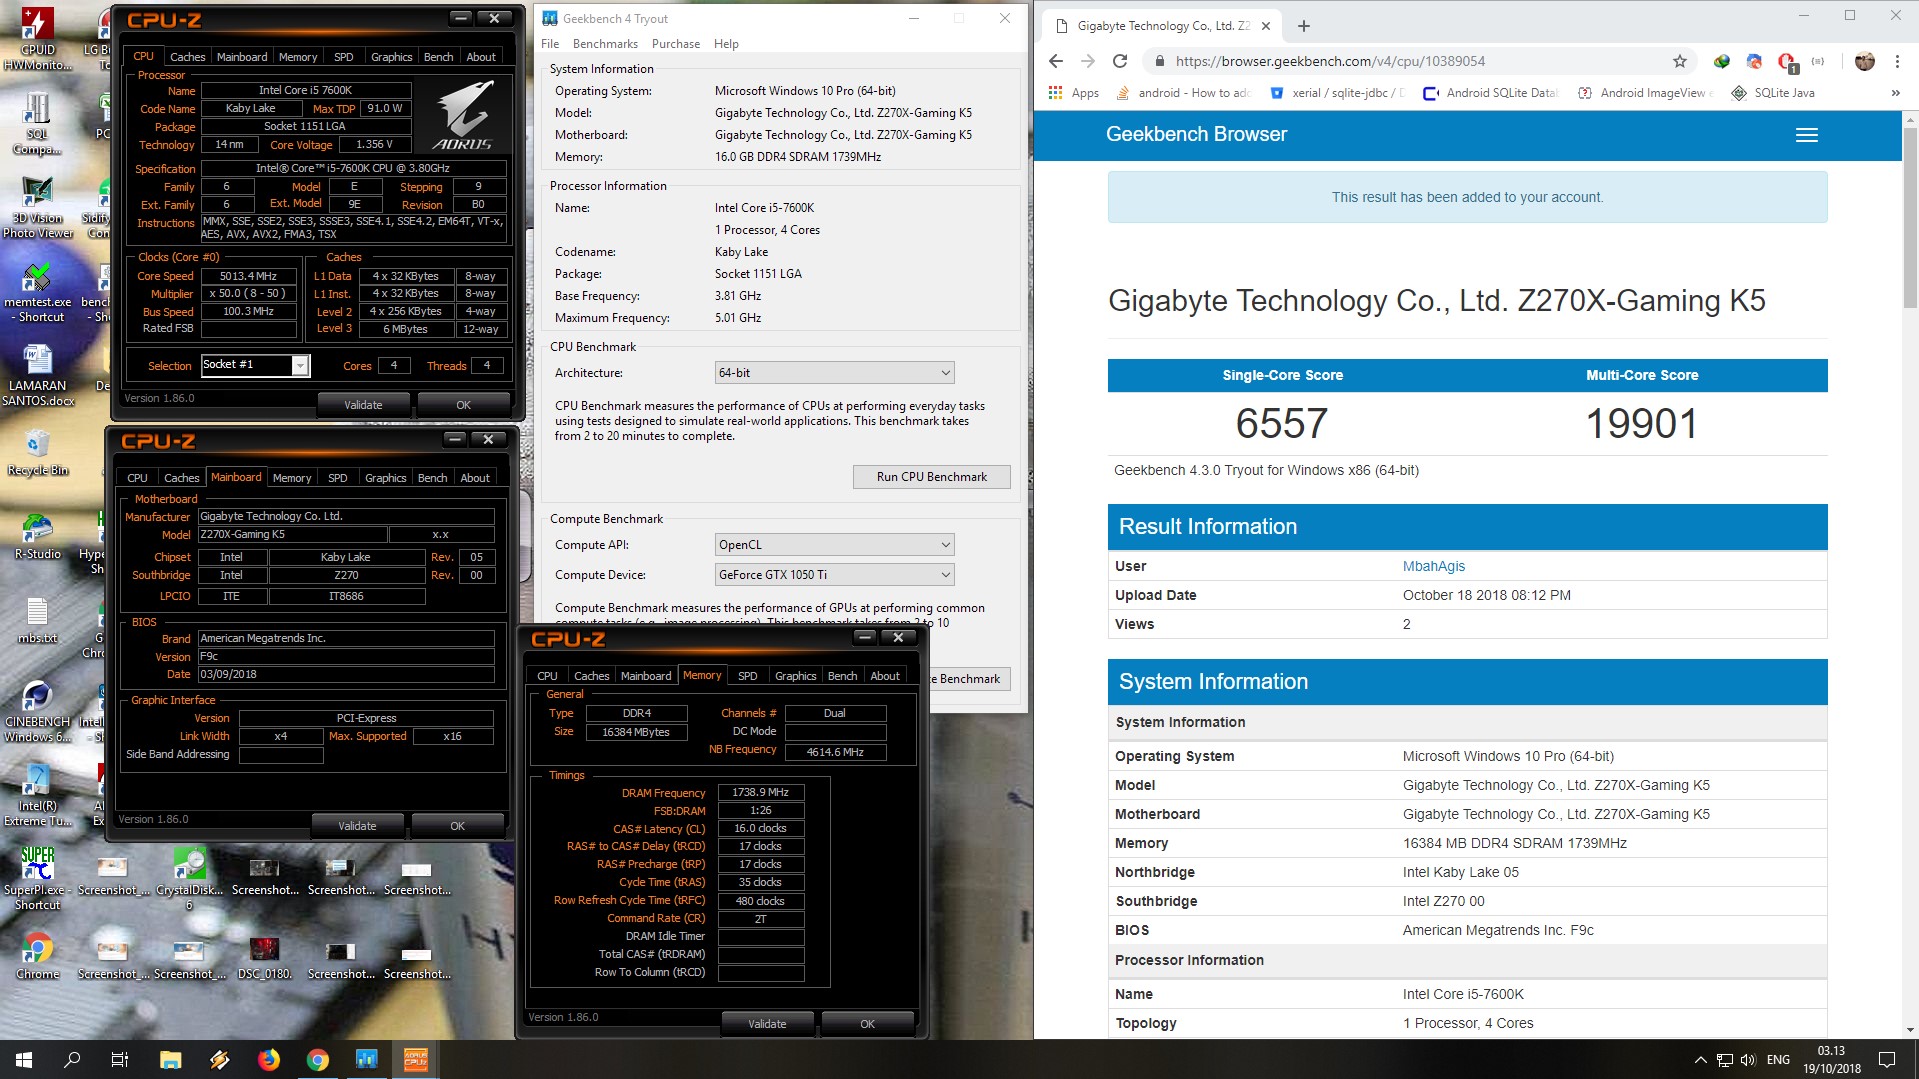Open the memtest.exe shortcut on desktop
1919x1079 pixels.
(38, 292)
